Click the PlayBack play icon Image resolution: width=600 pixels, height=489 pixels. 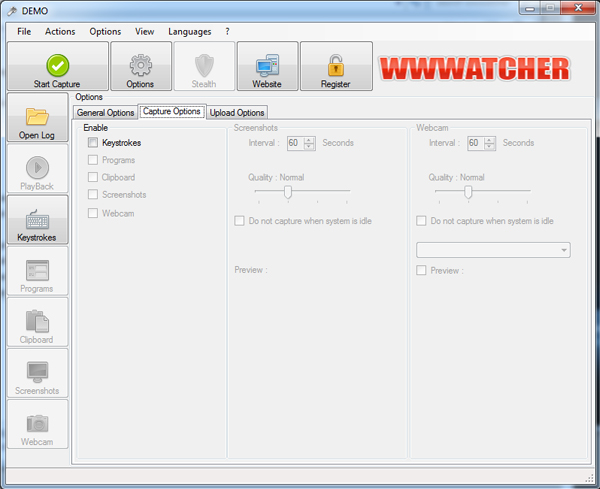(x=37, y=168)
